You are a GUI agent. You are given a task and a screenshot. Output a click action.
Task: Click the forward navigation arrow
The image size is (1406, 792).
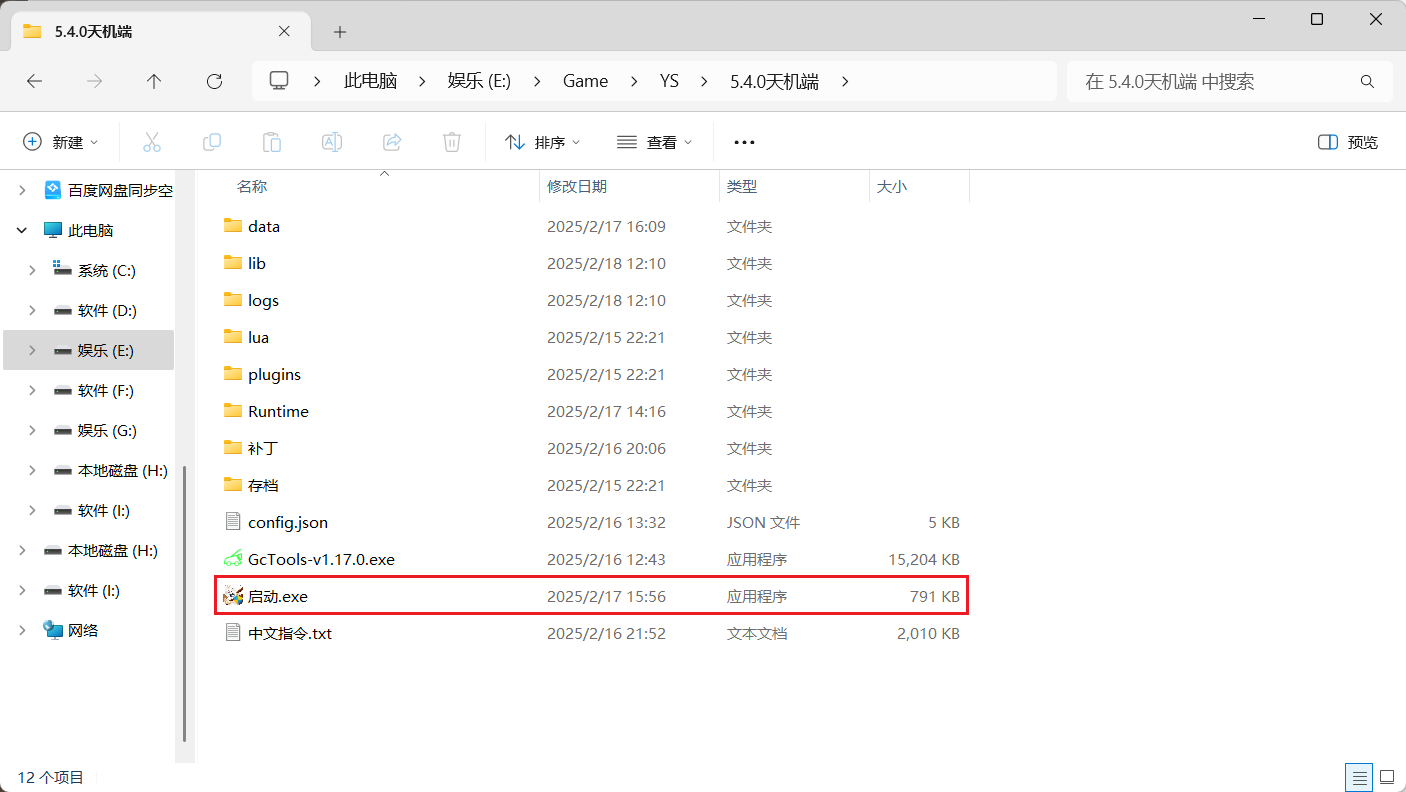(x=94, y=82)
